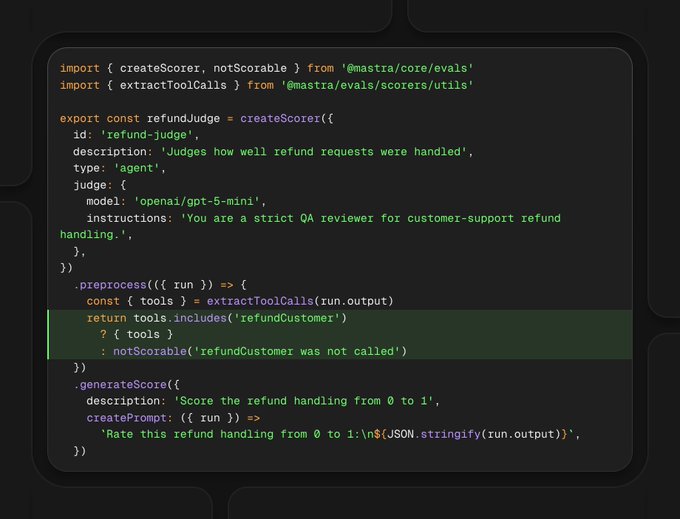Click the highlighted return tools.includes line

340,318
